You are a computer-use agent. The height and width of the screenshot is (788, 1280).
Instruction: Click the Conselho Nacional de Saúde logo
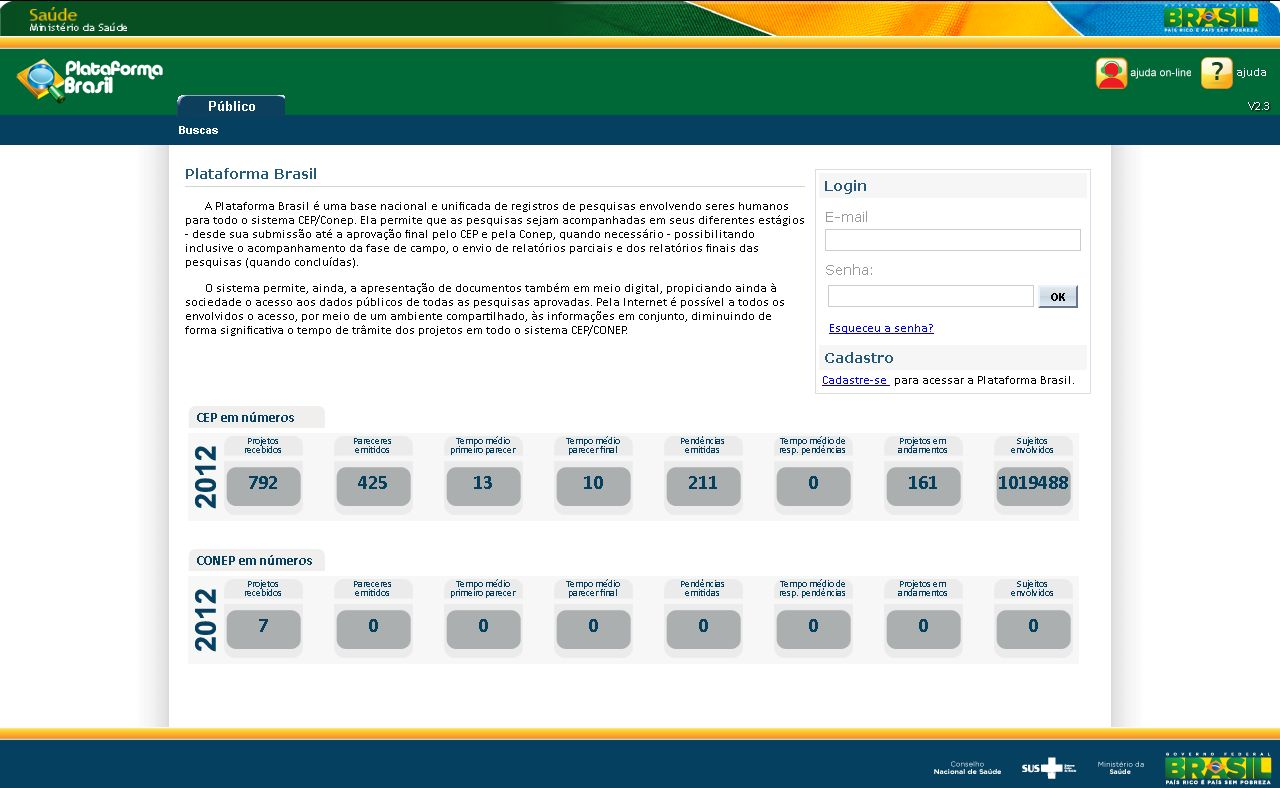coord(967,768)
